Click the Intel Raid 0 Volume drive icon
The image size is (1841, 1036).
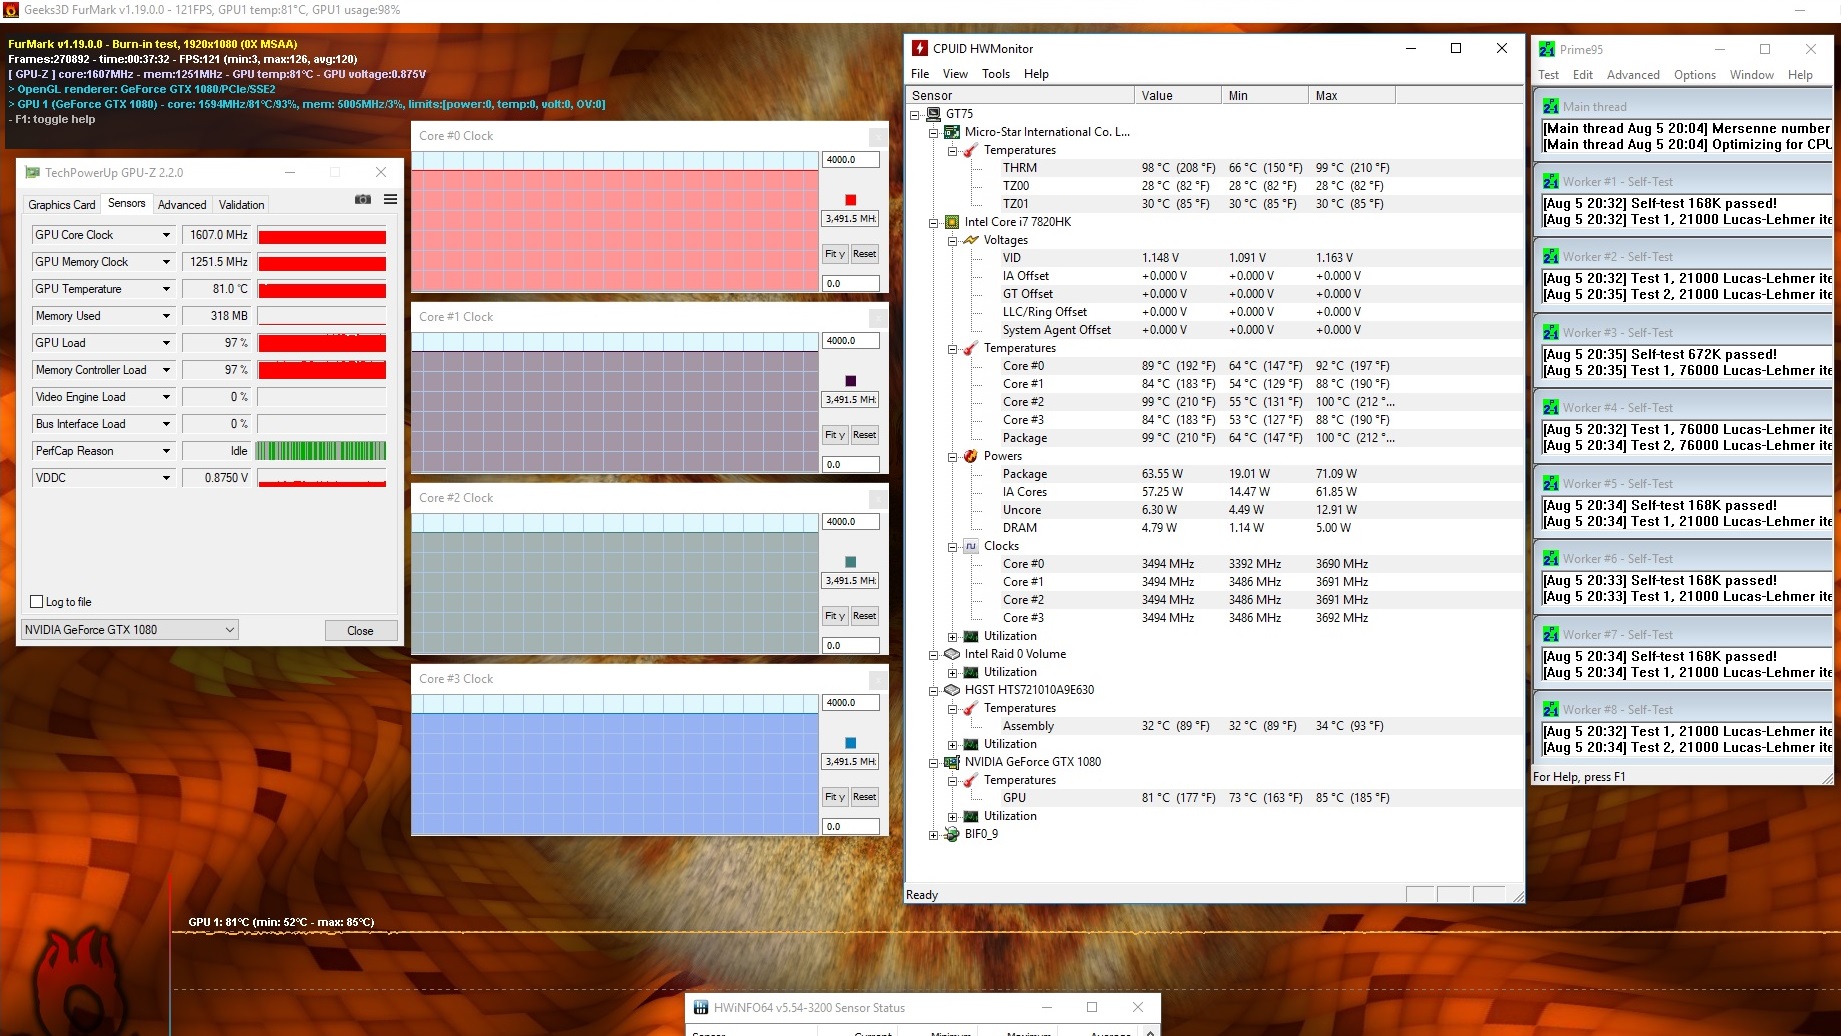[952, 654]
